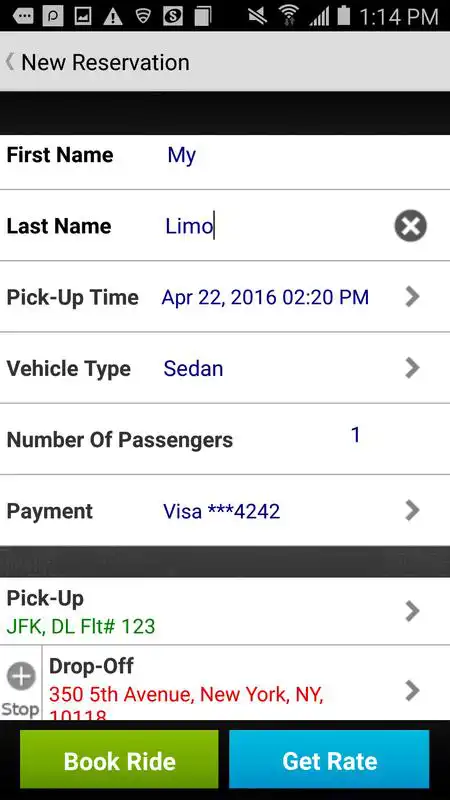Open the Drop-Off address chevron

tap(412, 690)
